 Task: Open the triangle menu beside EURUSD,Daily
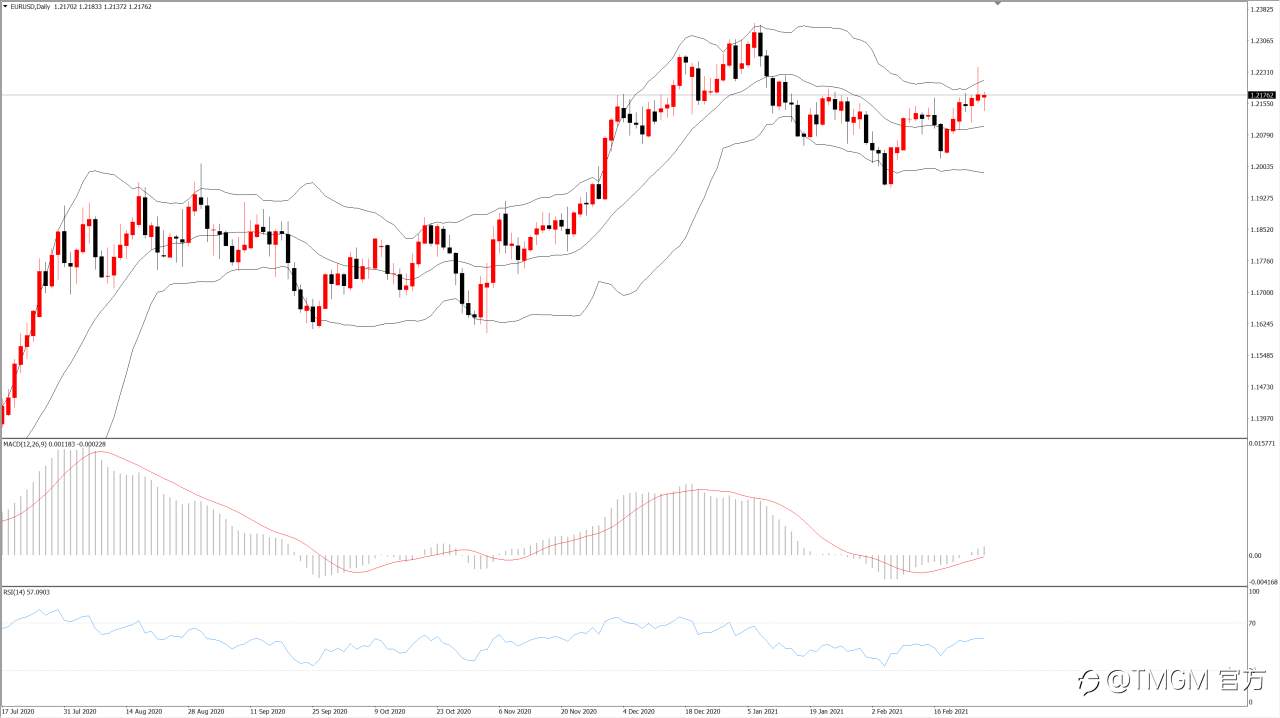5,7
